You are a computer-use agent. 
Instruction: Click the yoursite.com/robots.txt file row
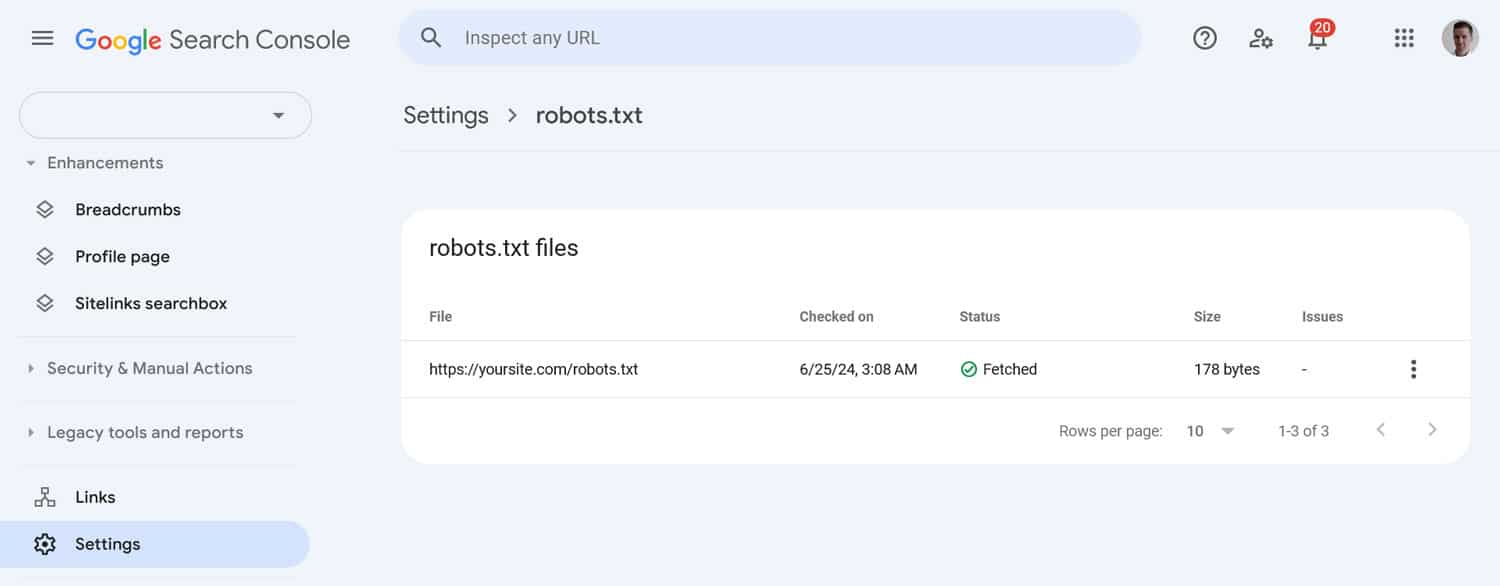(533, 369)
